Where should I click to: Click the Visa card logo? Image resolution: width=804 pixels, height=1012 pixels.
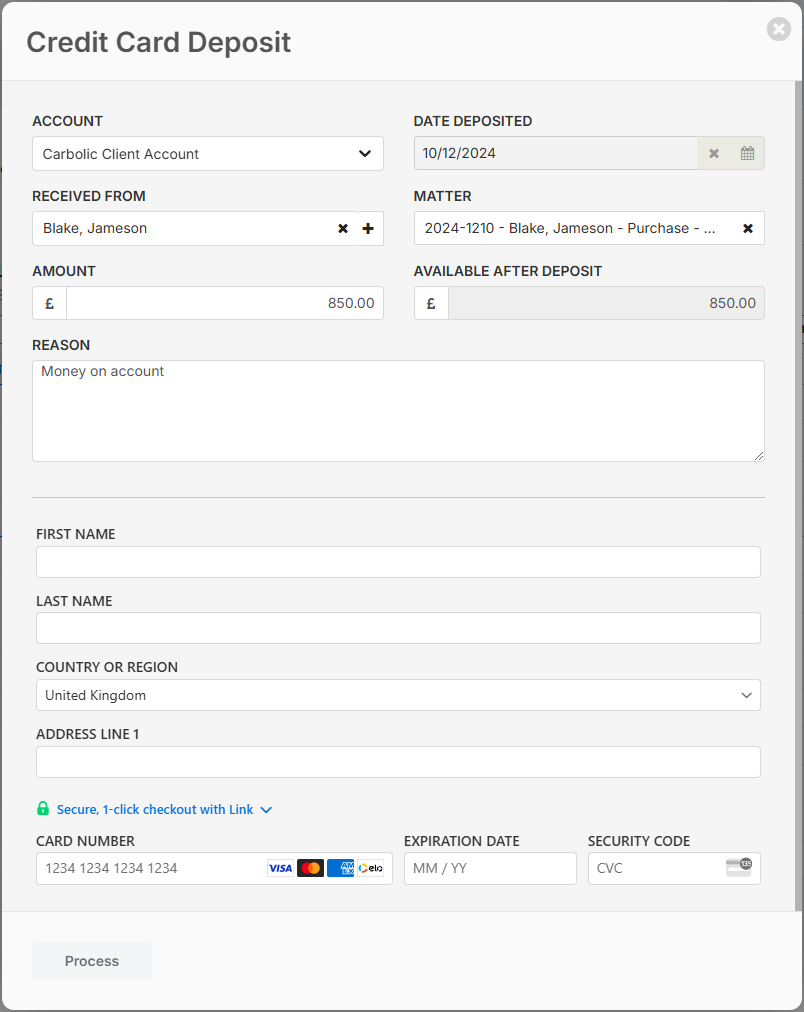pos(280,868)
